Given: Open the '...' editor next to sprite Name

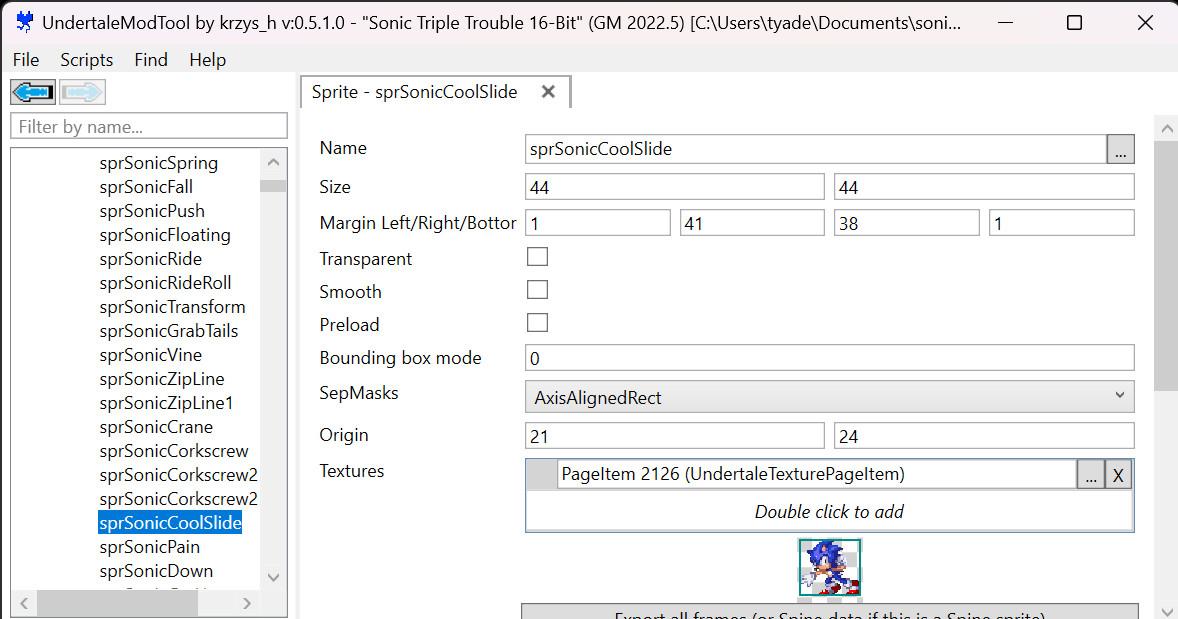Looking at the screenshot, I should click(x=1120, y=148).
